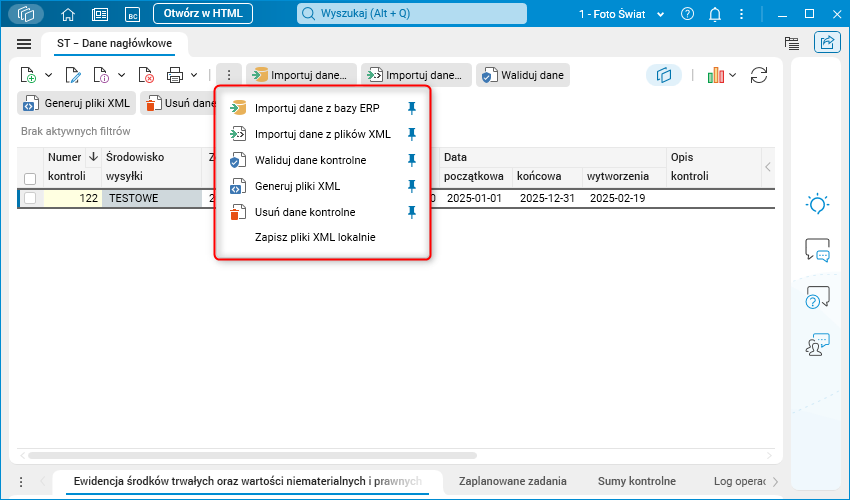Open the title bar three-dot options
The height and width of the screenshot is (500, 850).
pos(741,14)
